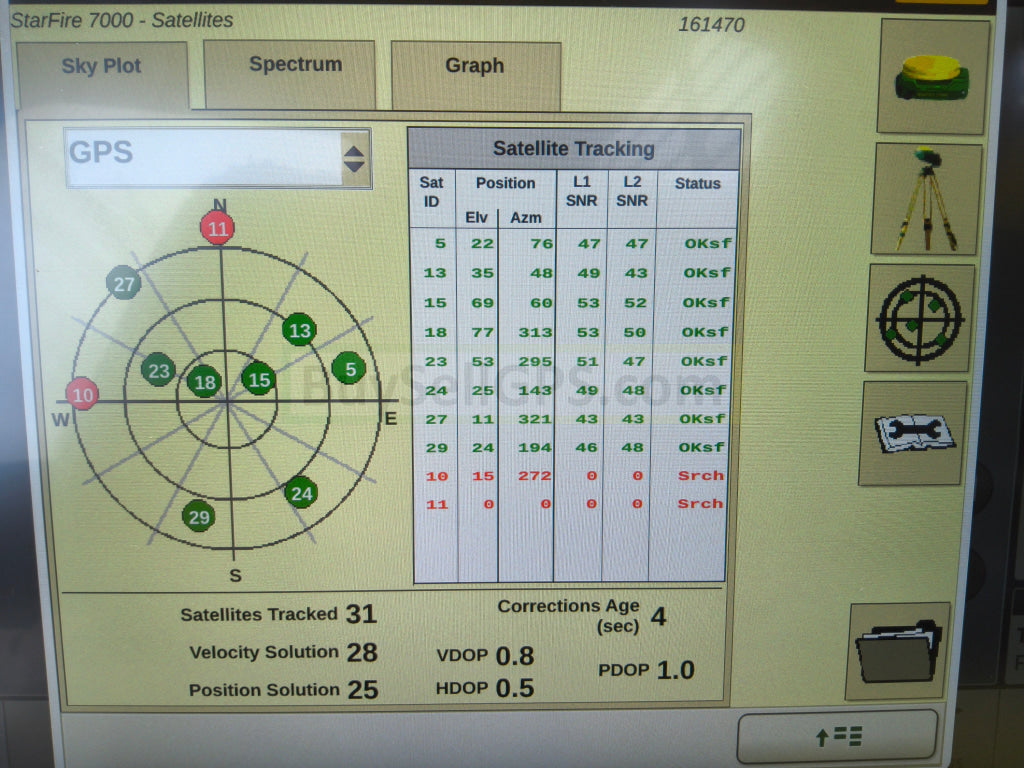Open the file folder icon button
Image resolution: width=1024 pixels, height=768 pixels.
coord(899,650)
